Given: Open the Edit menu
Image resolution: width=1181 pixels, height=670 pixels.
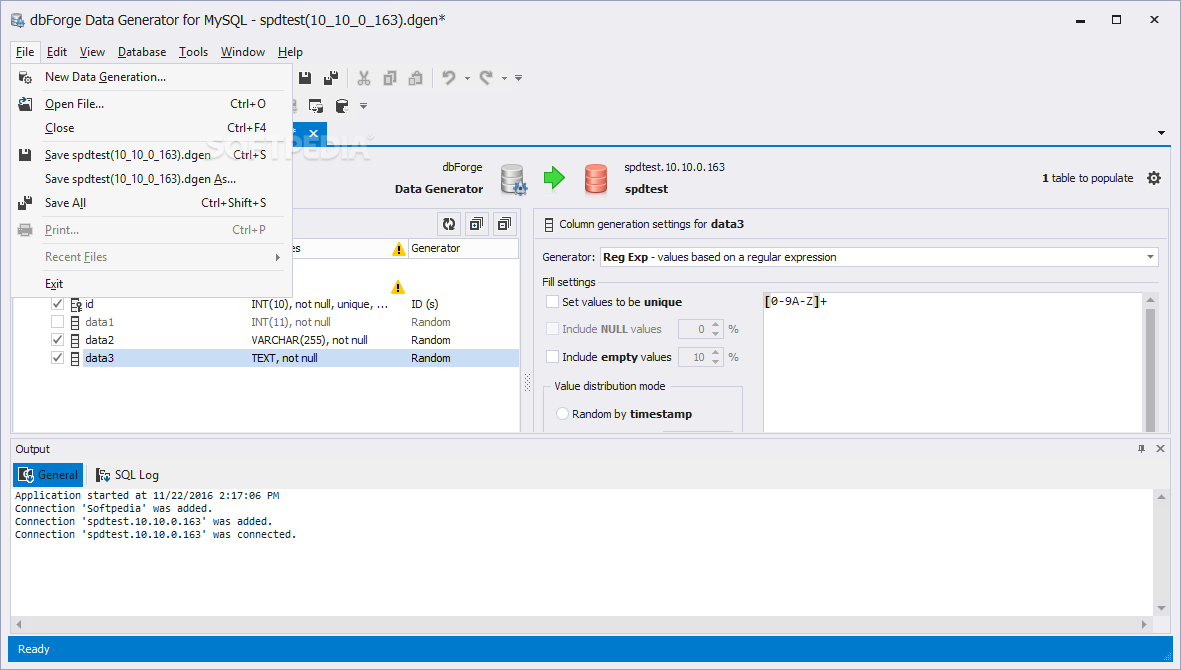Looking at the screenshot, I should point(56,52).
